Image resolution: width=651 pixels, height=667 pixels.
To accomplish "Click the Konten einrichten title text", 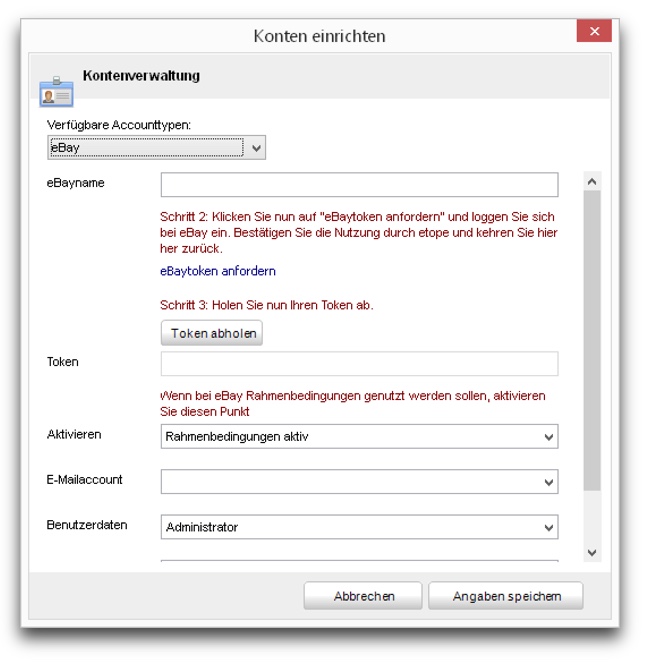I will point(320,36).
